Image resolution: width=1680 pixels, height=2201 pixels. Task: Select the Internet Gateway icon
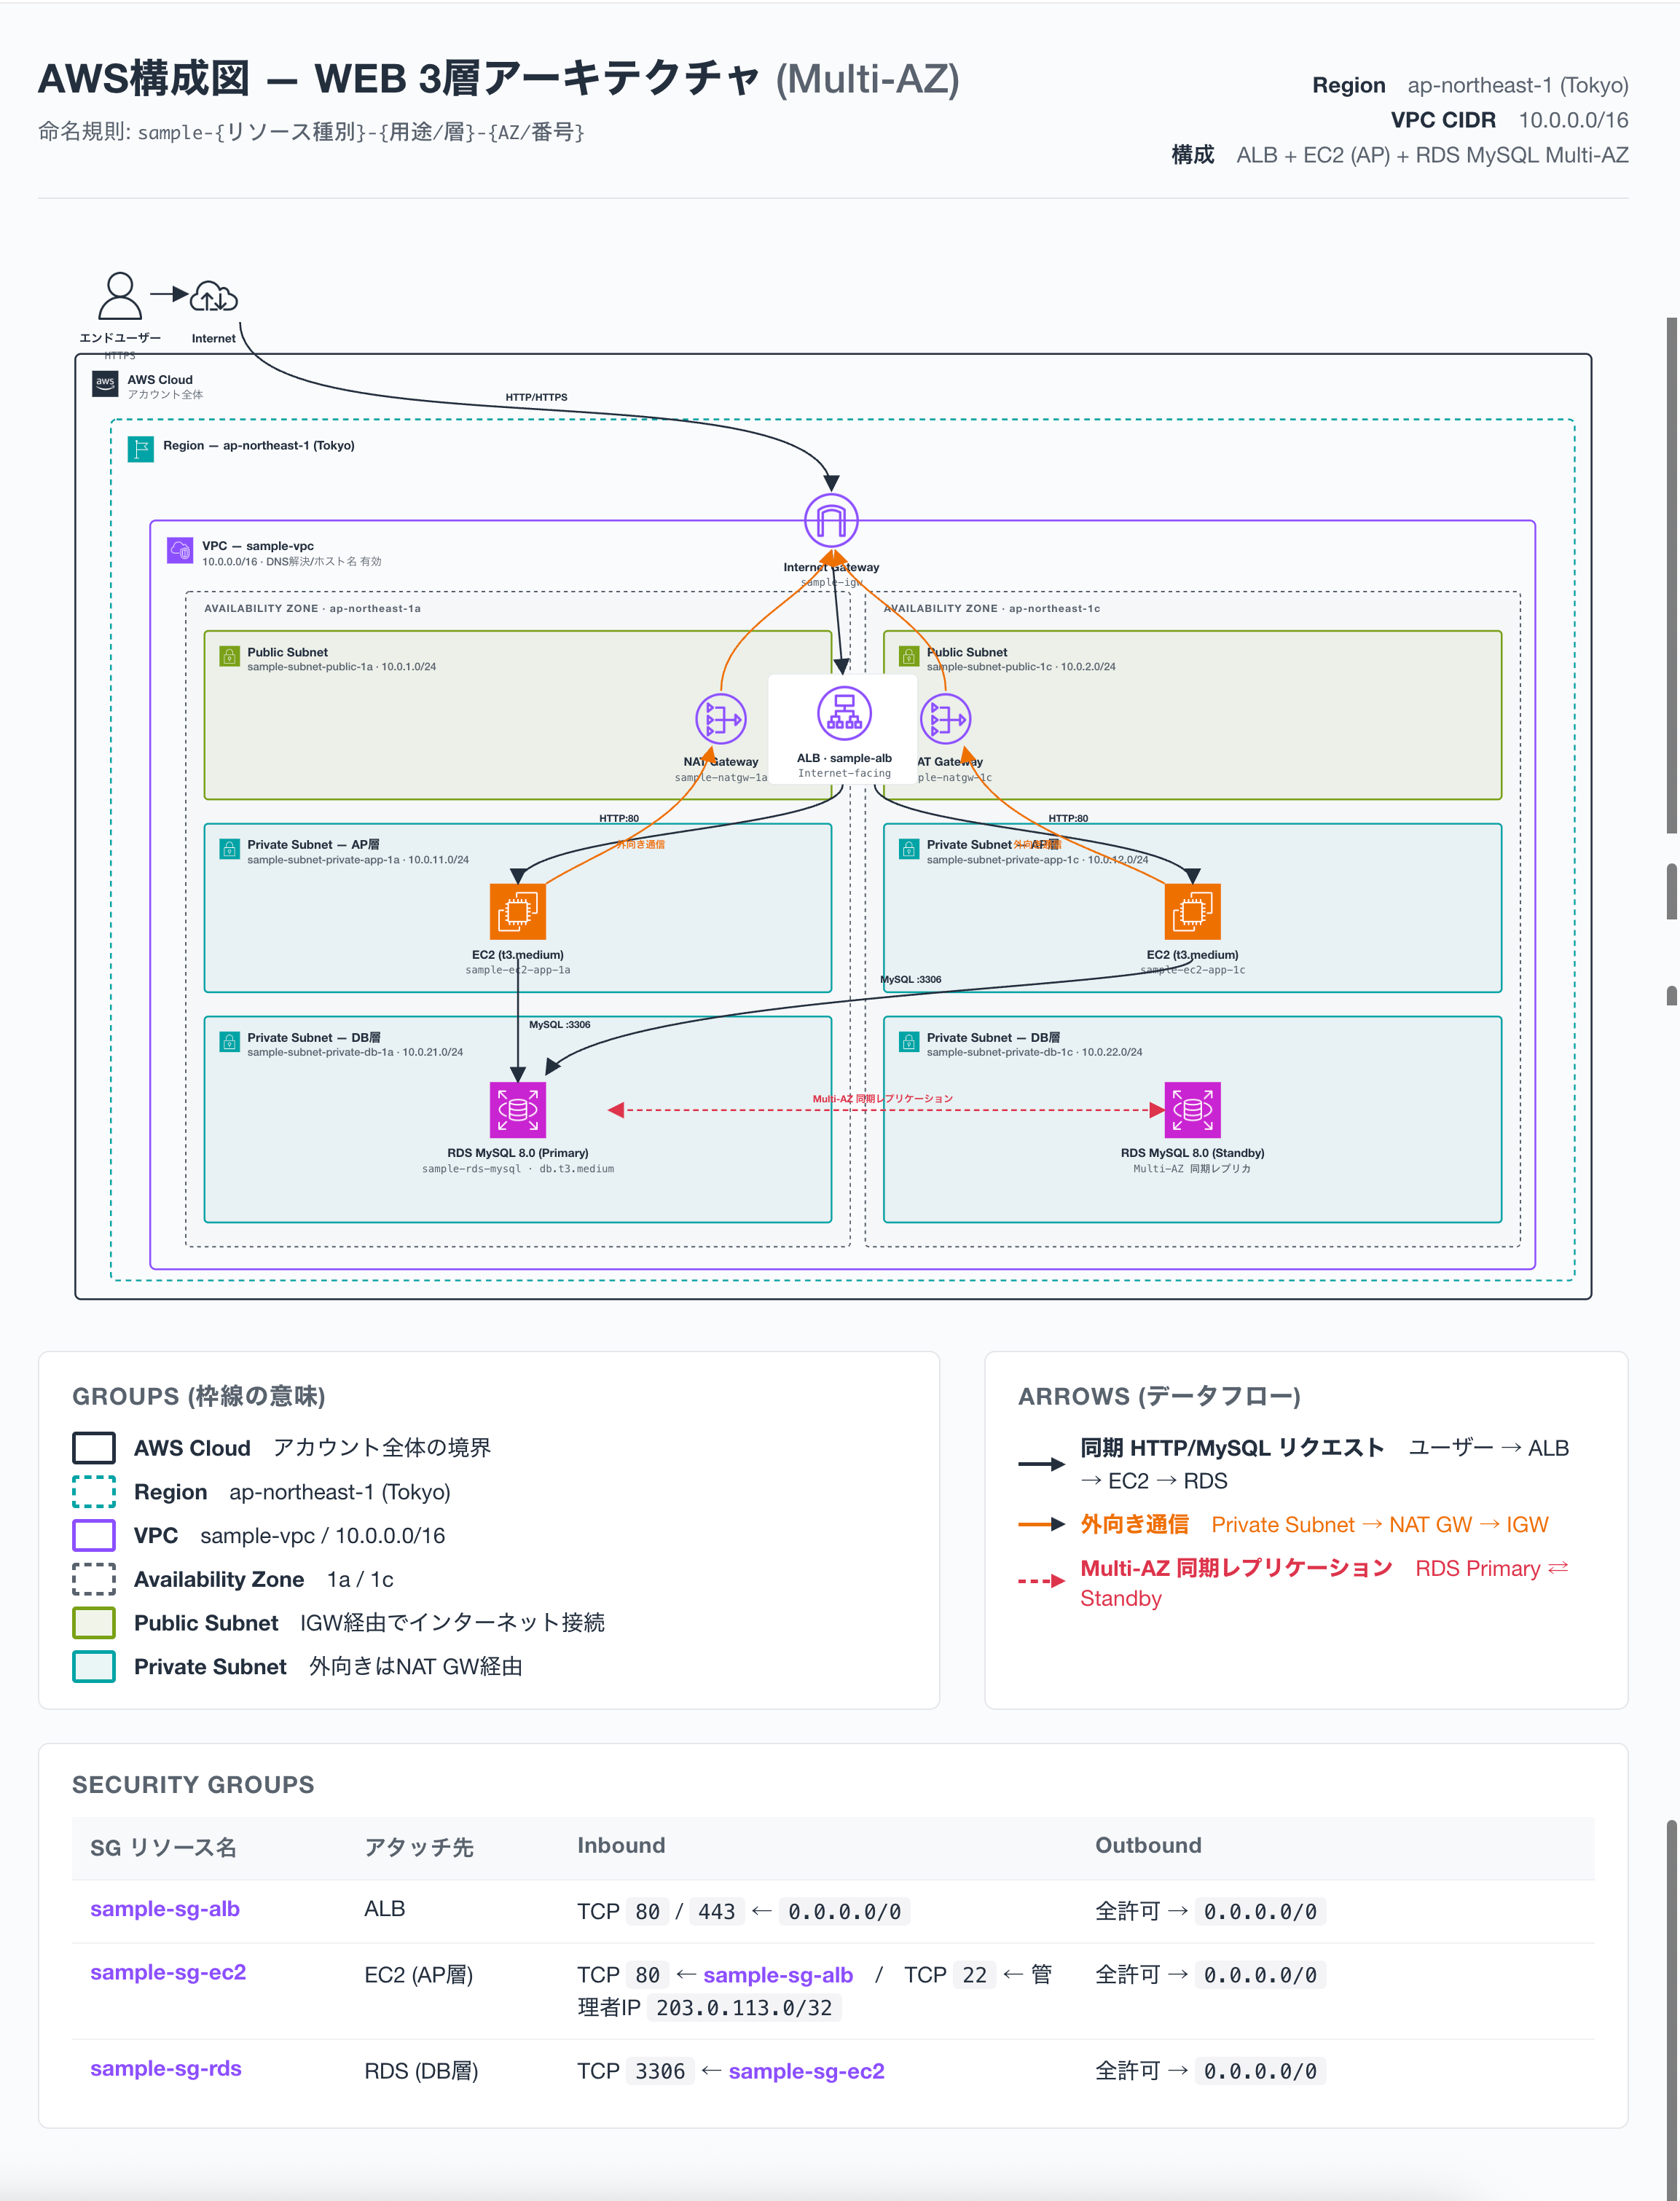[831, 520]
